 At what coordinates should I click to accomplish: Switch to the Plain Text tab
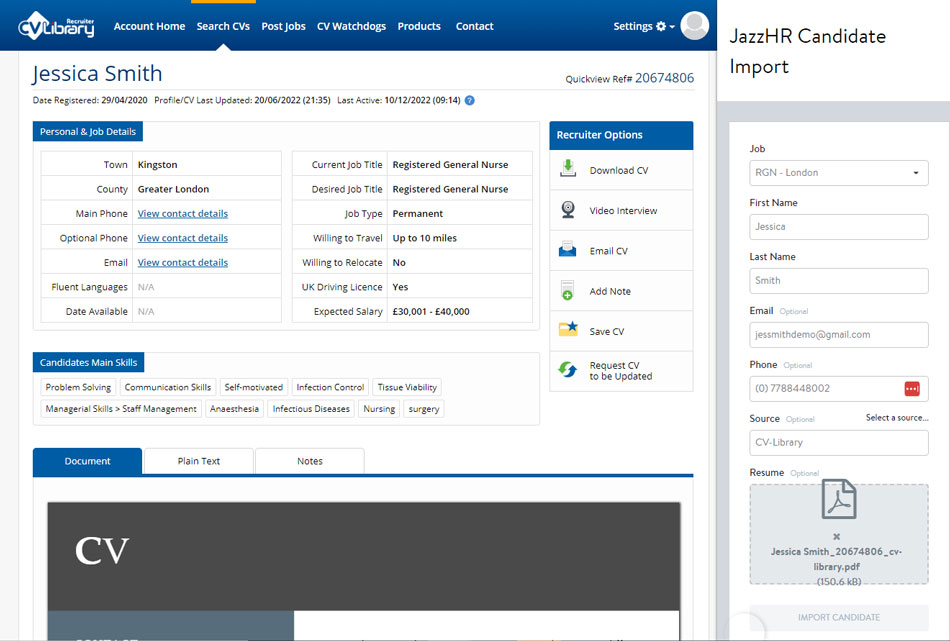tap(199, 461)
